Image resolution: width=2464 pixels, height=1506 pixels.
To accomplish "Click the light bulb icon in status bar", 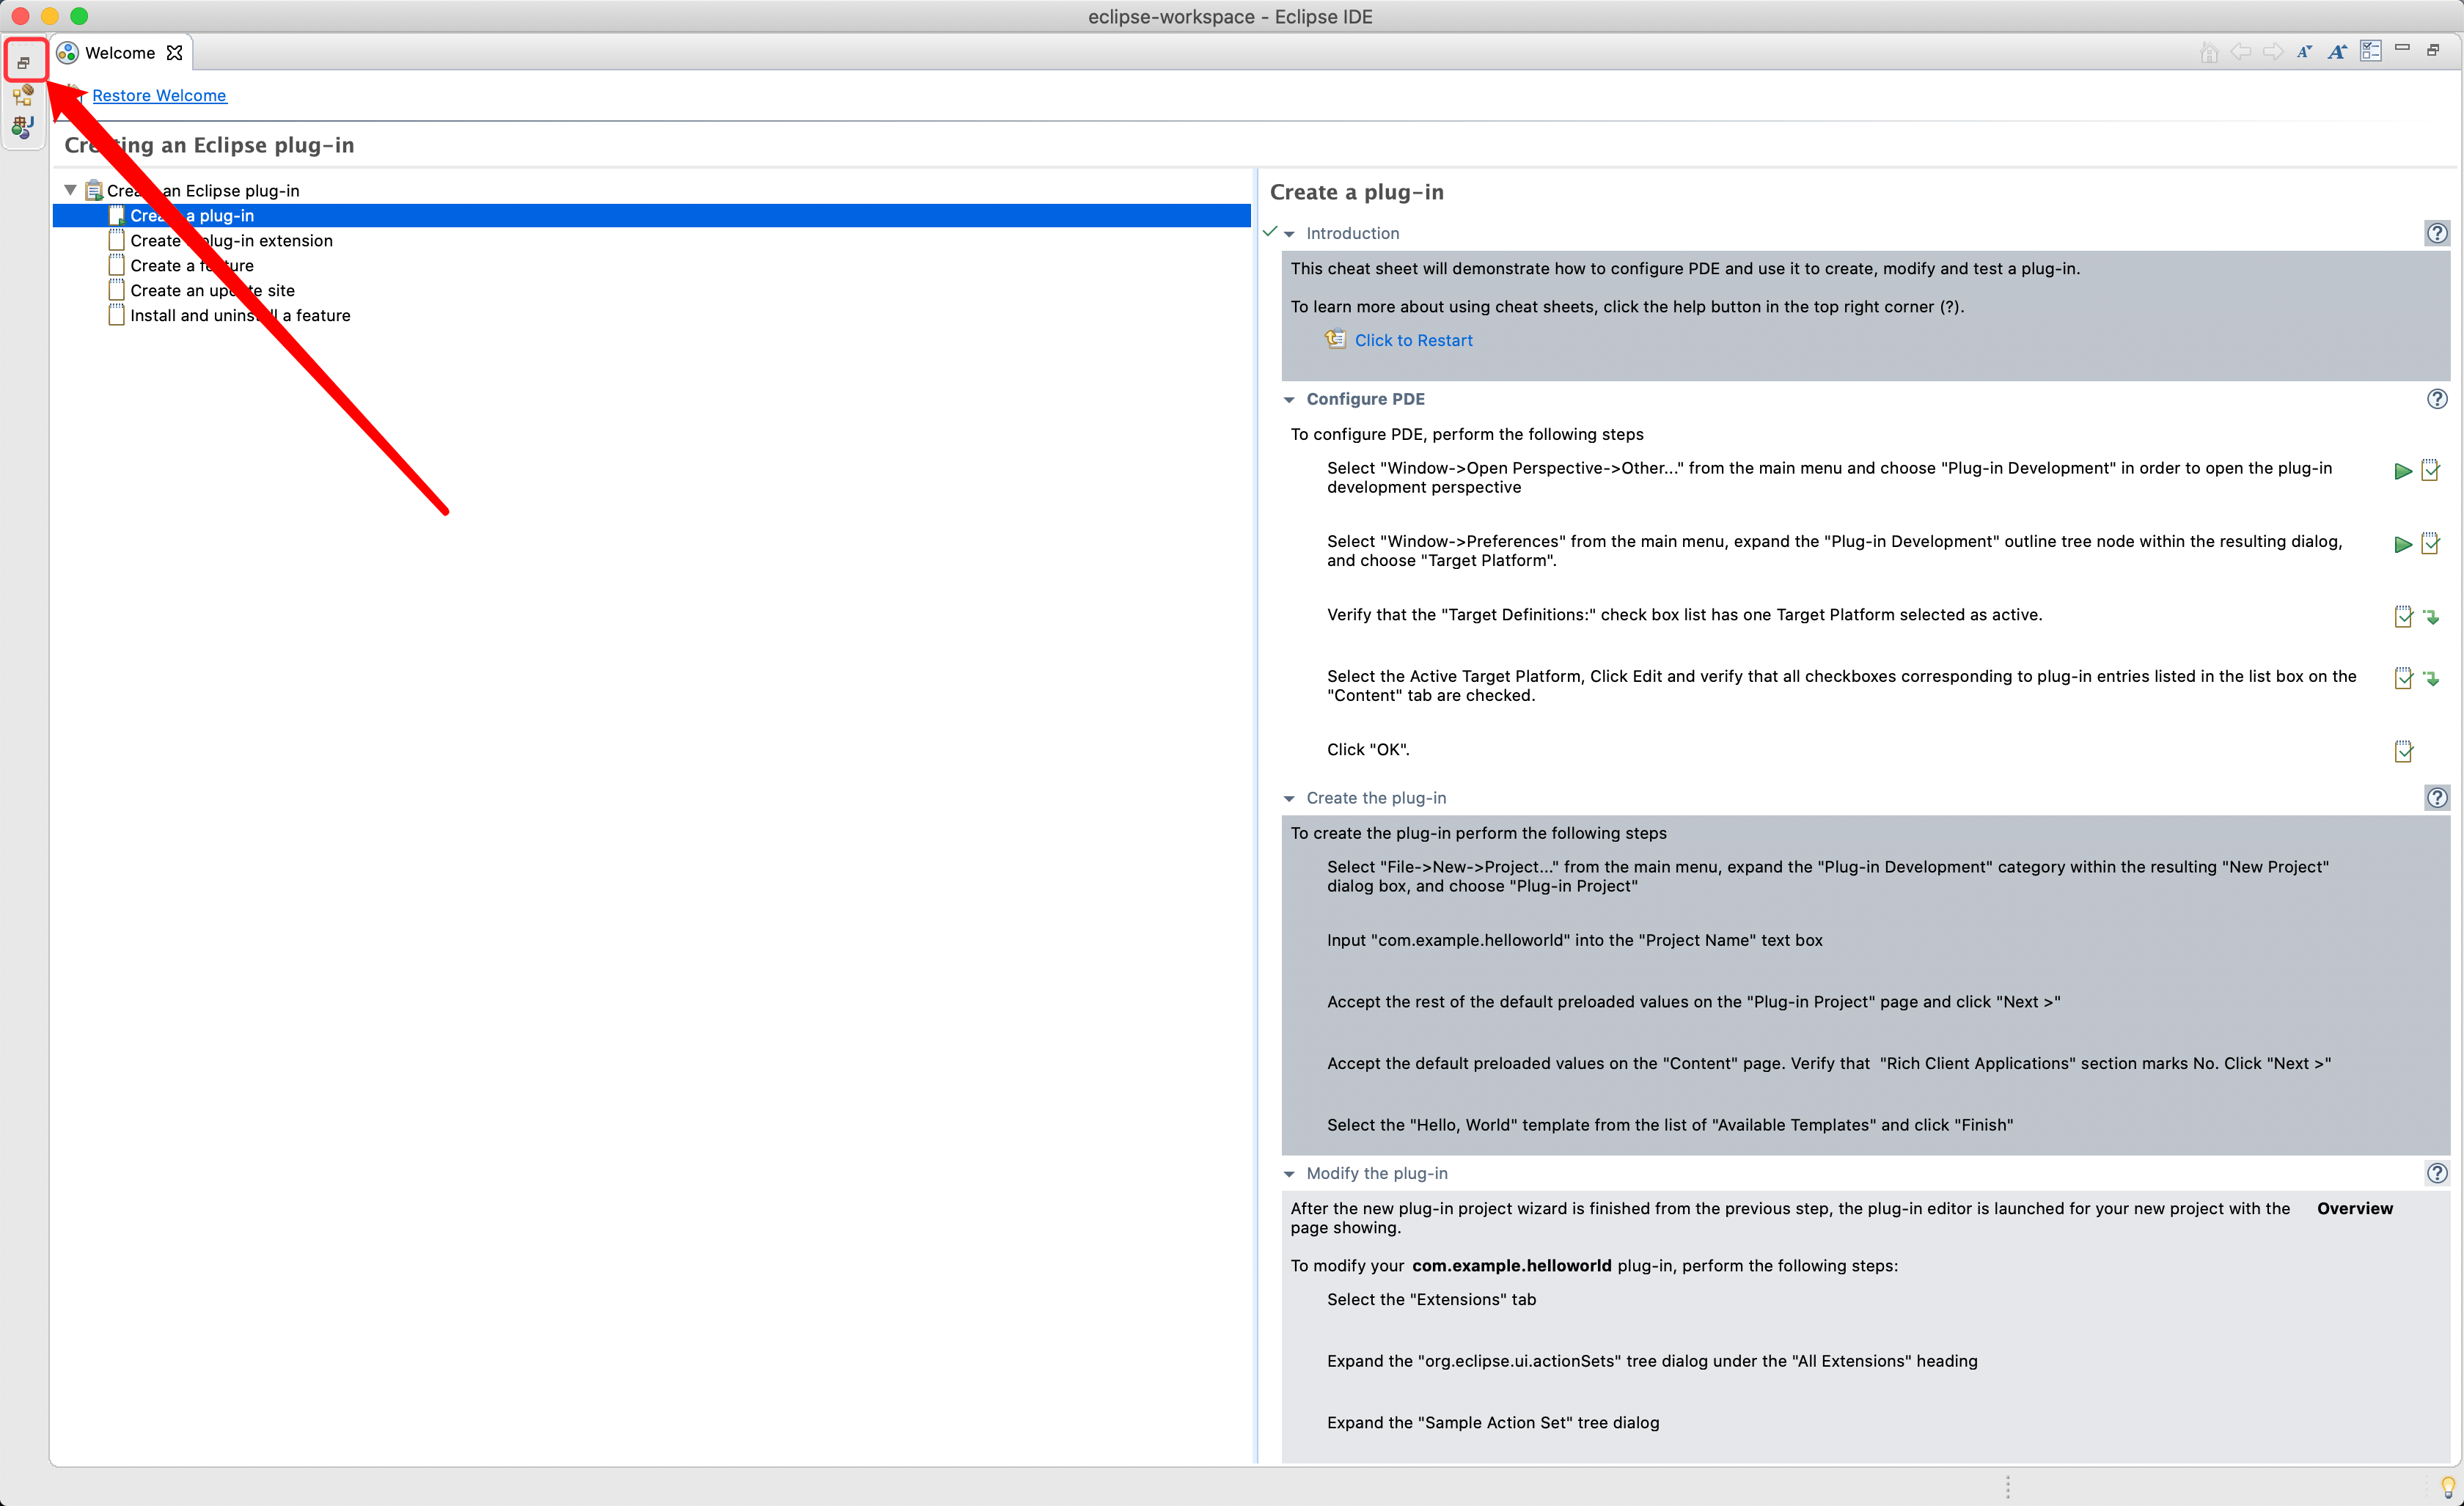I will (2448, 1487).
